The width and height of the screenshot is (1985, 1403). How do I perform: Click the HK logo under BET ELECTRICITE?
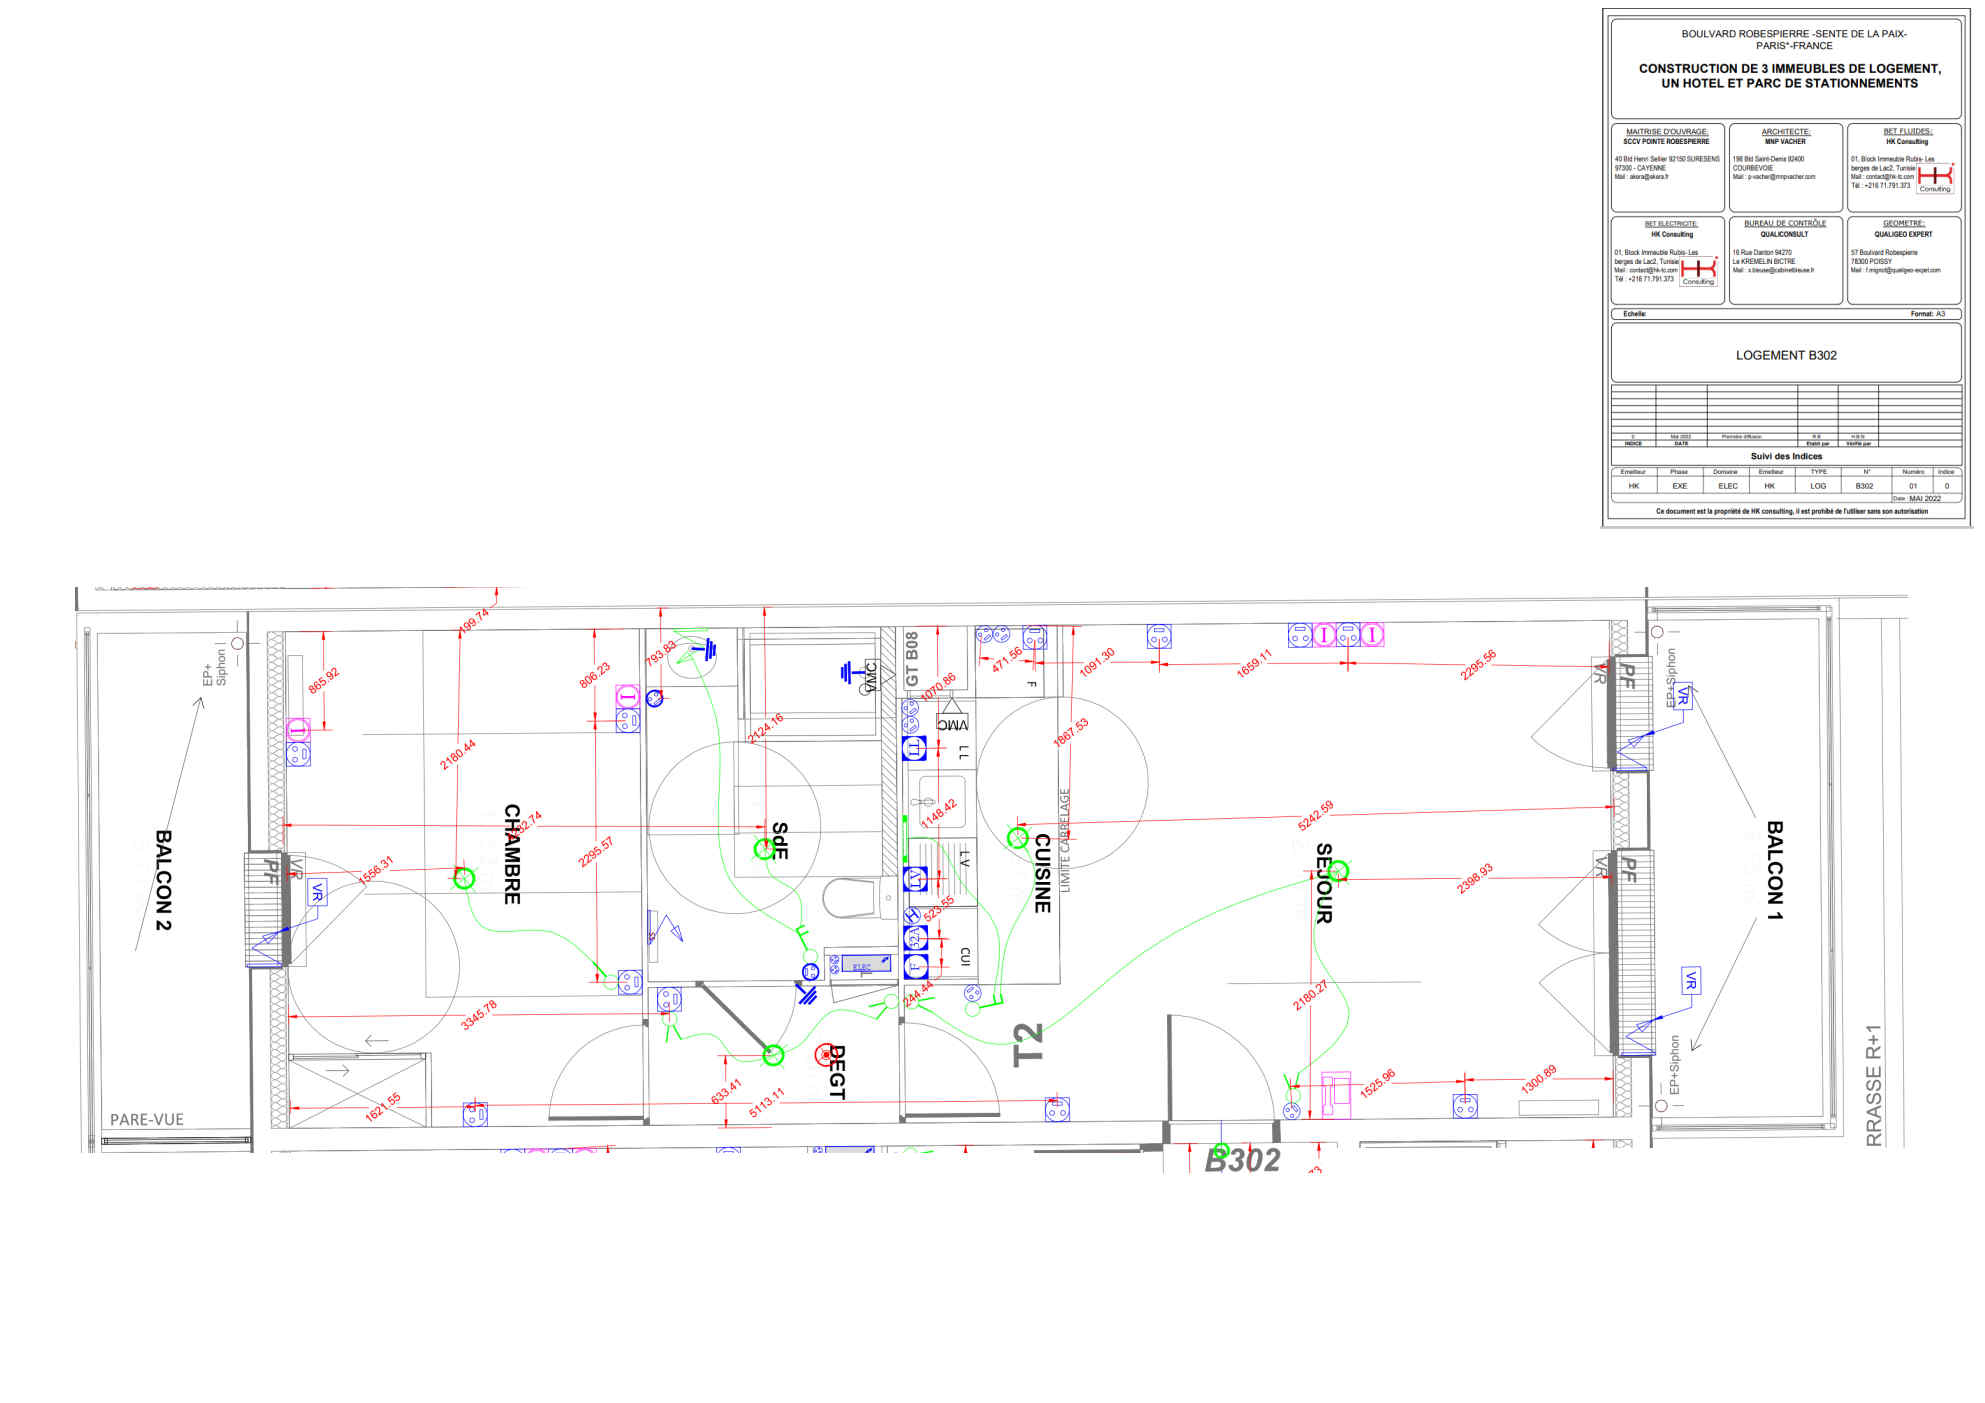click(1698, 270)
